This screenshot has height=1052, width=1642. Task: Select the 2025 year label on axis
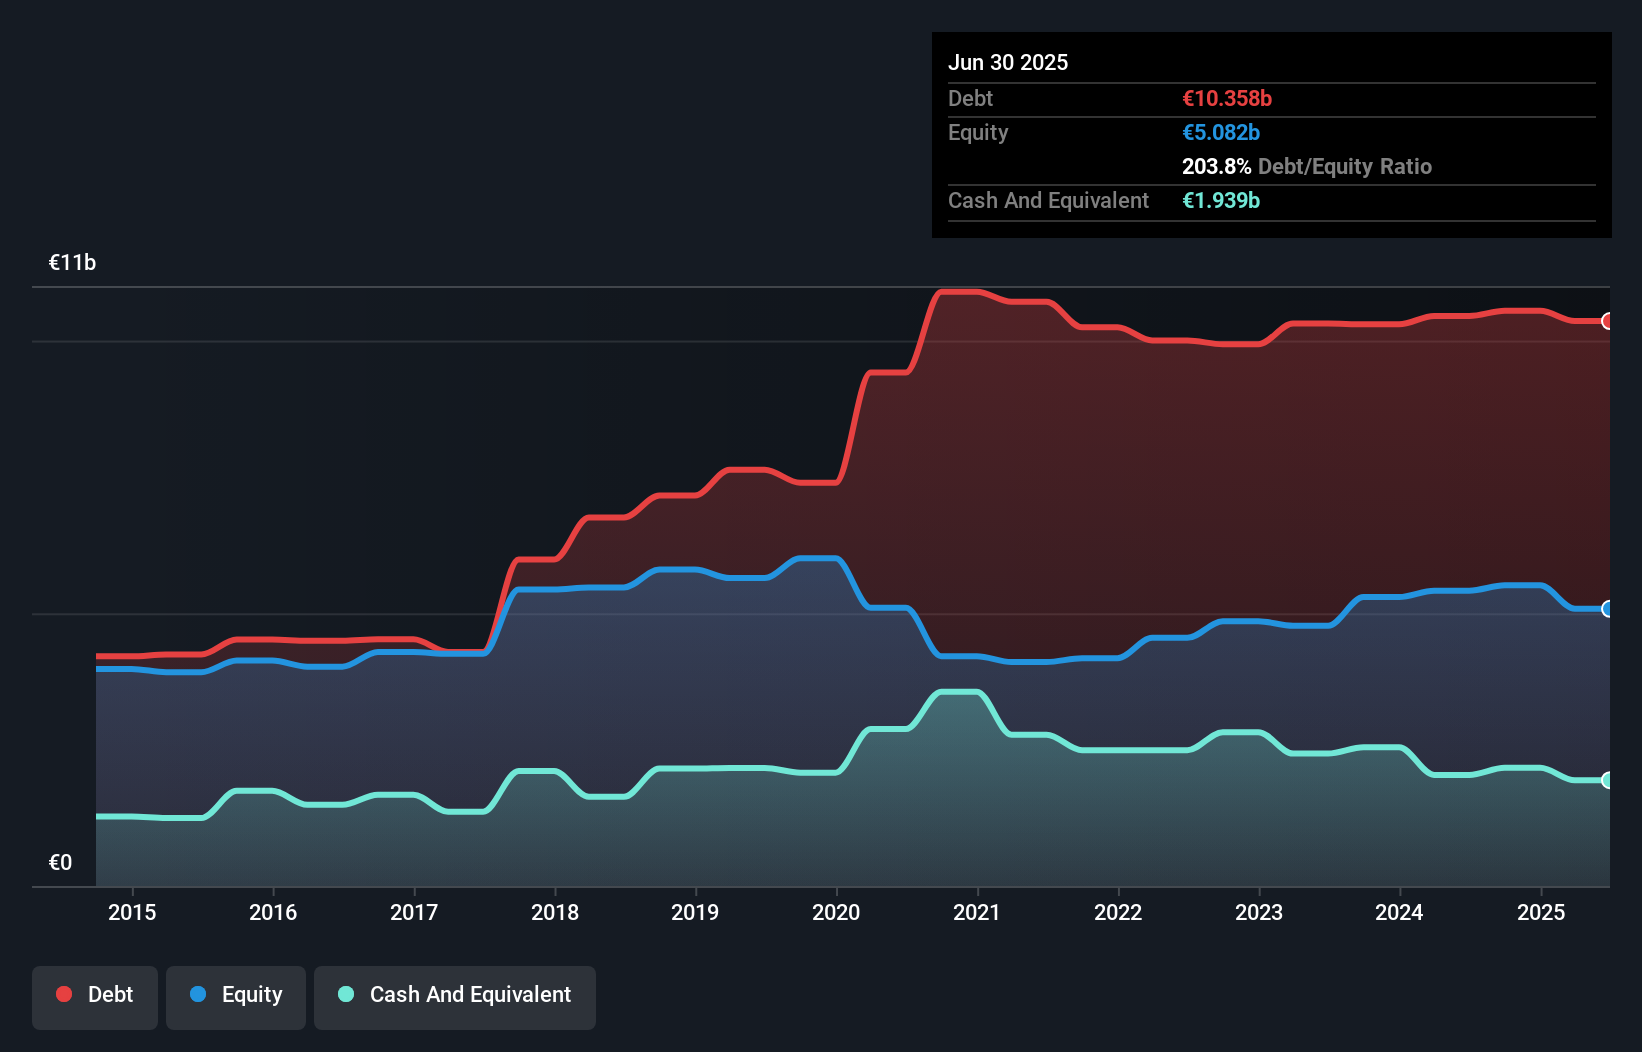[1541, 912]
